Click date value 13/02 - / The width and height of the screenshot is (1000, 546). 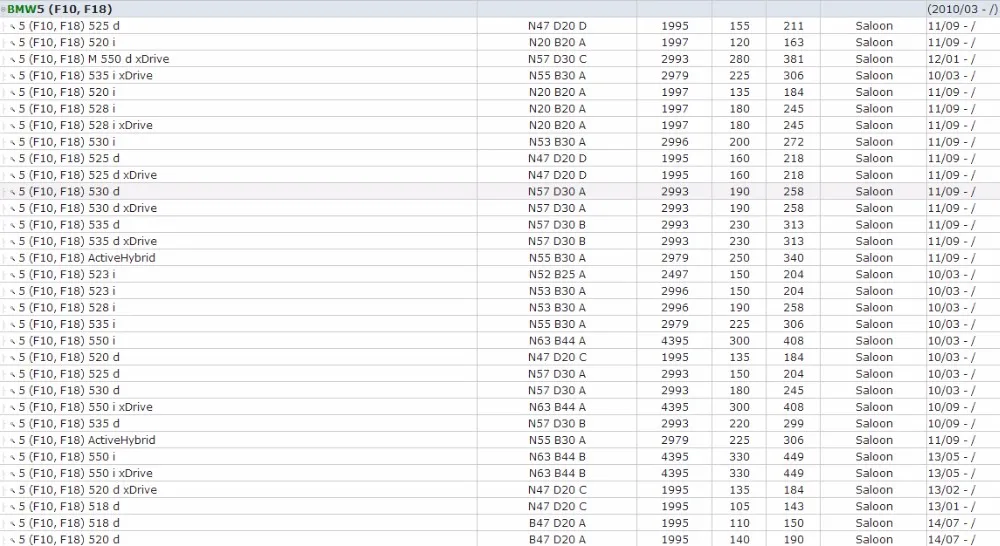pos(952,490)
